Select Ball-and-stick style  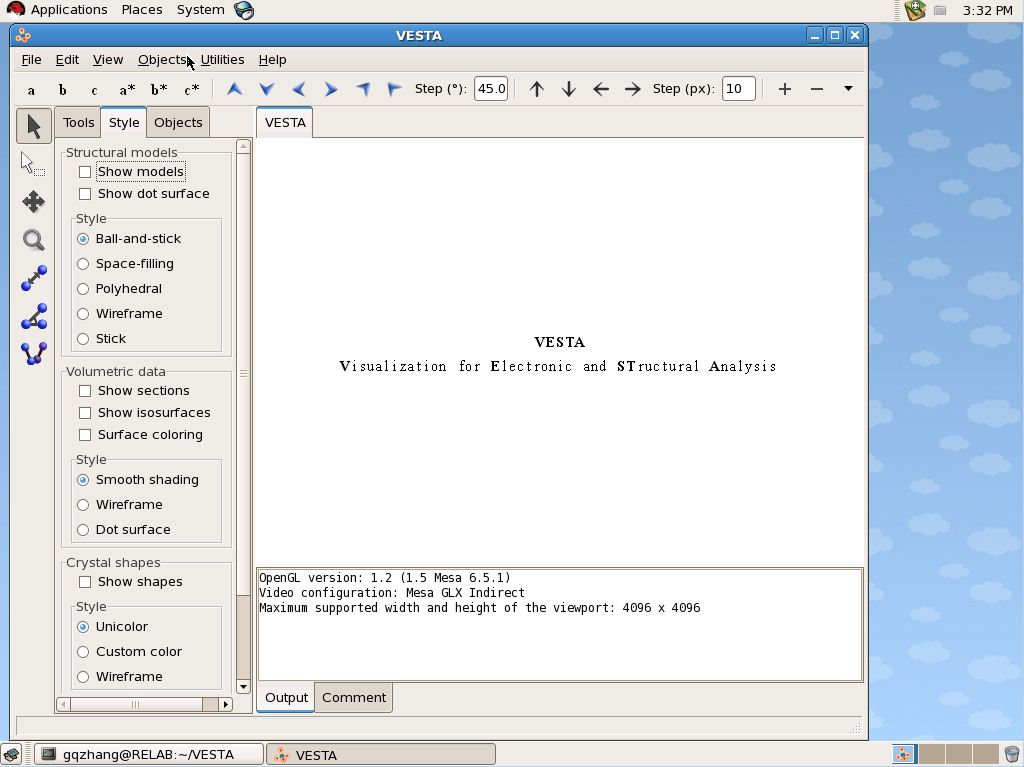83,239
